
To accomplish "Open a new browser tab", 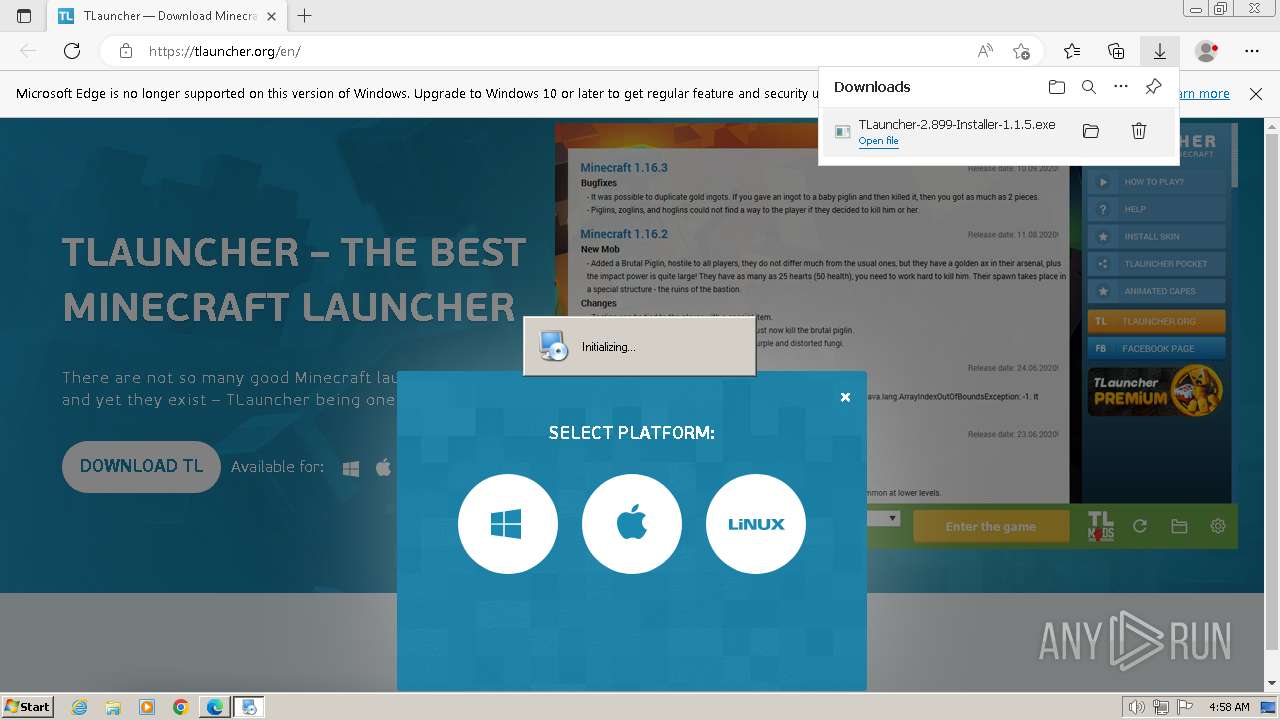I will click(305, 16).
